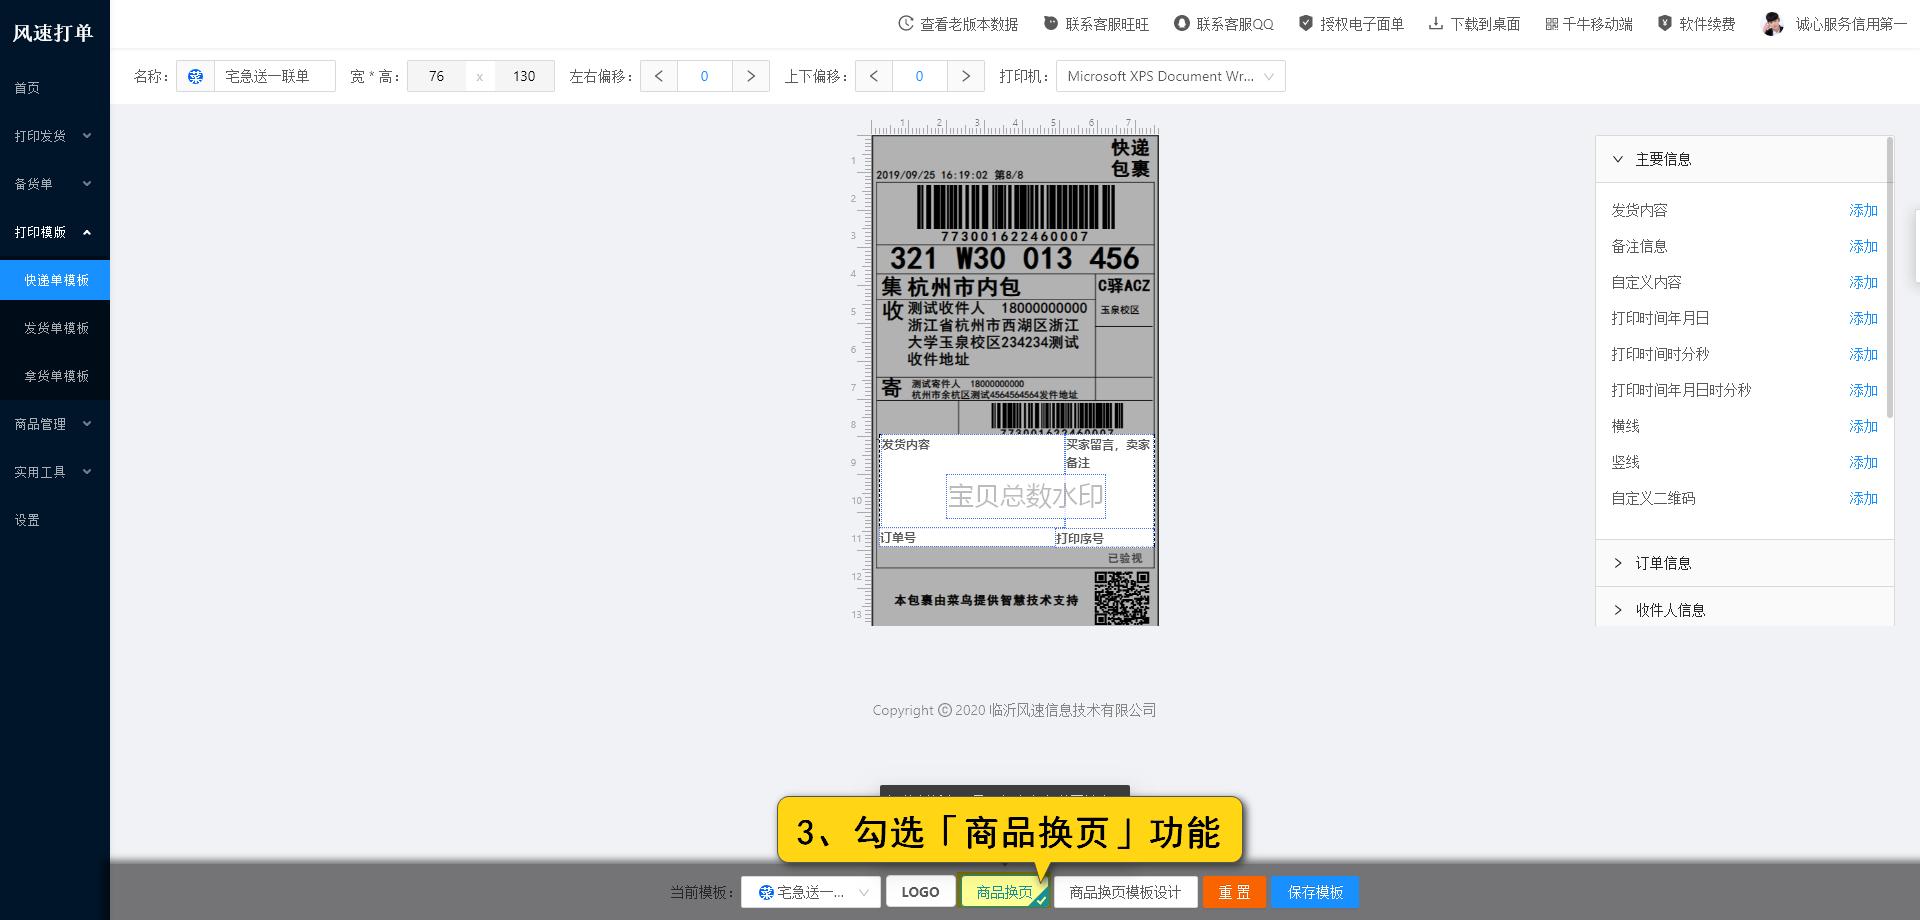Viewport: 1920px width, 920px height.
Task: Decrease up-down offset with left arrow
Action: coord(873,76)
